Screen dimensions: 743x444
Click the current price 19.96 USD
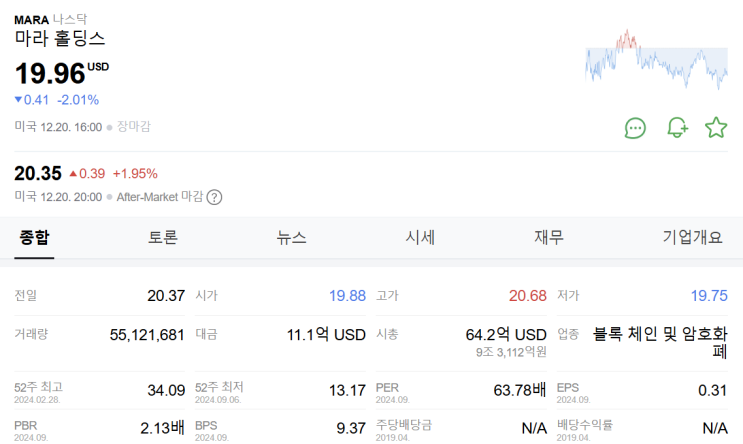(50, 73)
